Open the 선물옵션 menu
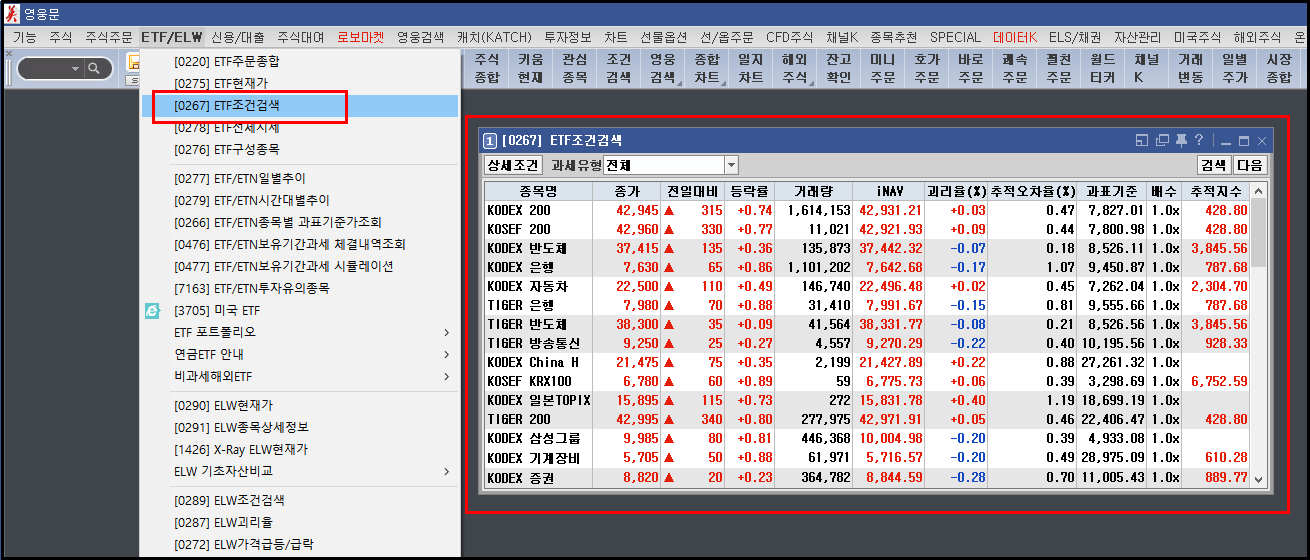Image resolution: width=1310 pixels, height=560 pixels. [x=662, y=37]
